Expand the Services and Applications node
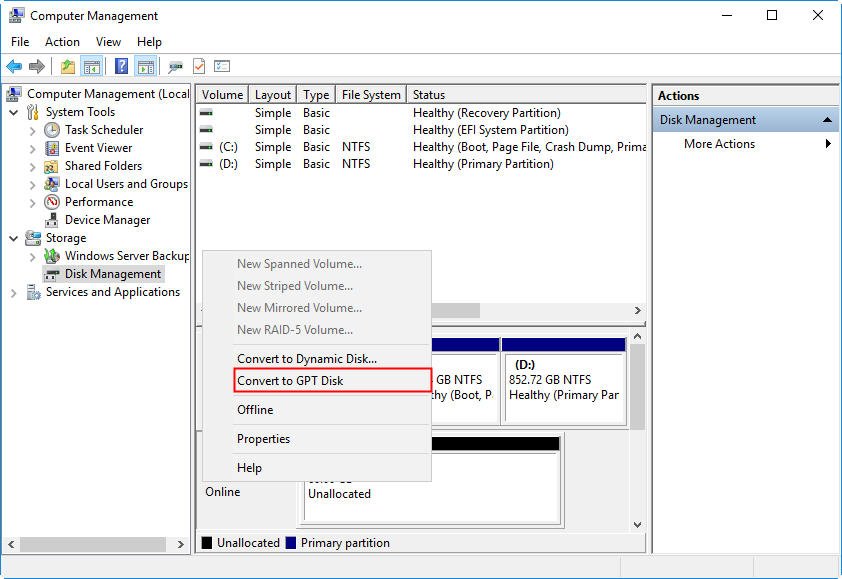Image resolution: width=842 pixels, height=579 pixels. tap(14, 293)
